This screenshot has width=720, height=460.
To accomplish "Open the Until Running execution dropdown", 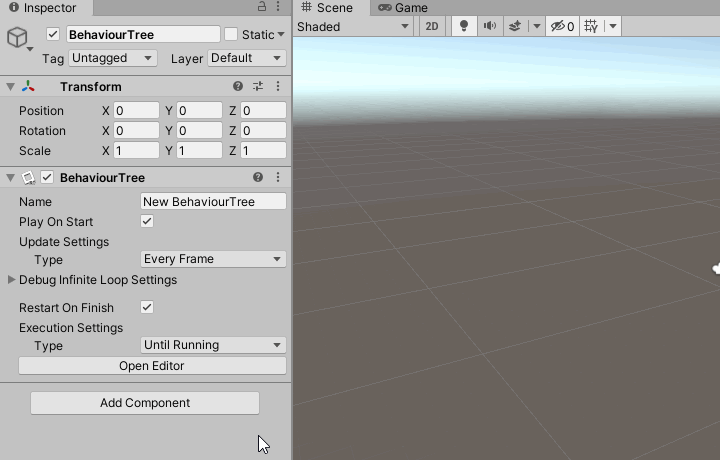I will (x=213, y=345).
